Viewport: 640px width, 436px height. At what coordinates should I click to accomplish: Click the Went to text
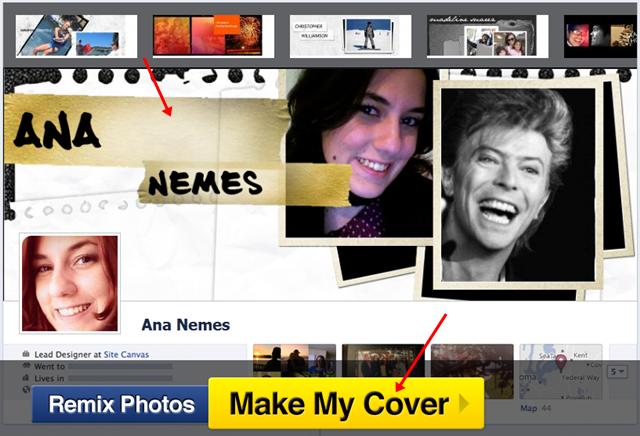49,366
